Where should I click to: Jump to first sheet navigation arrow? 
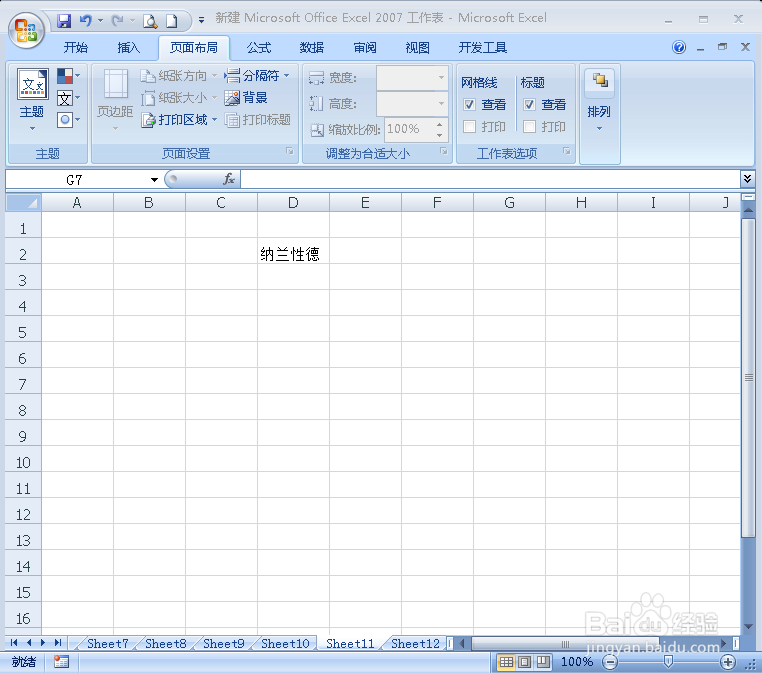14,643
